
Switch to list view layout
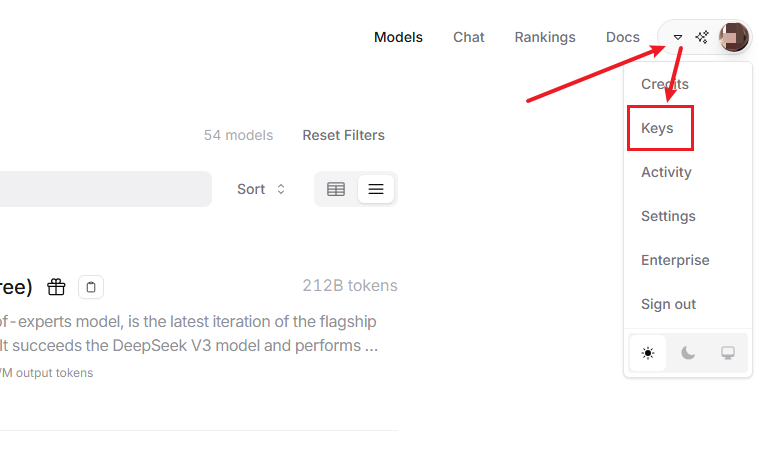376,189
